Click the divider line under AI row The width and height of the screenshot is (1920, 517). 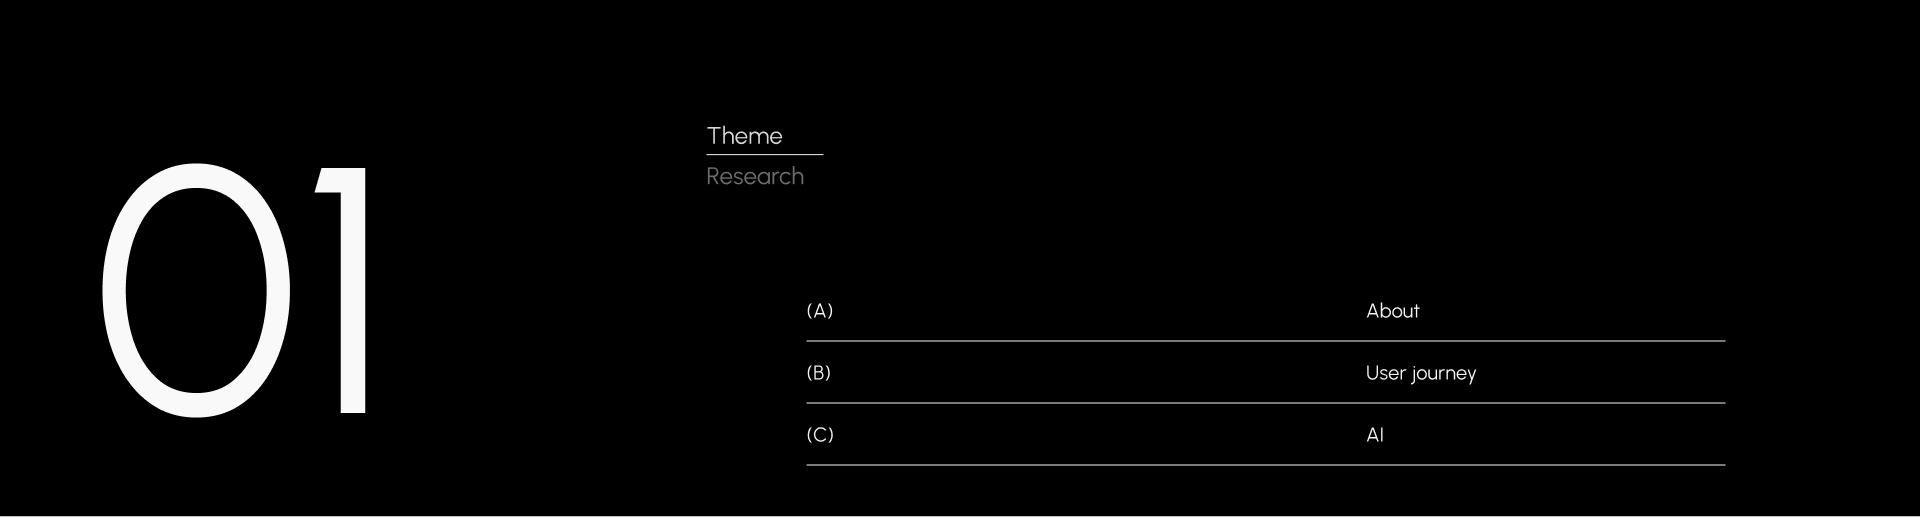1265,465
